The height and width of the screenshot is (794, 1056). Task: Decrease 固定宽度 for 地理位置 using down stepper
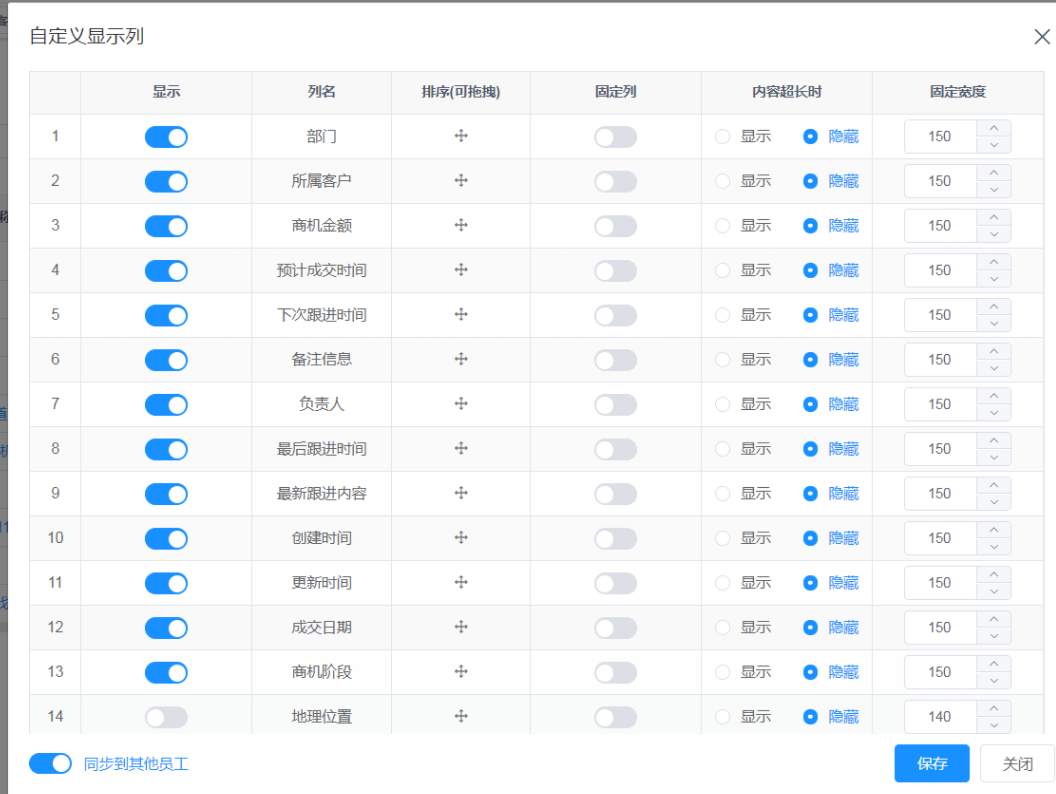(994, 723)
